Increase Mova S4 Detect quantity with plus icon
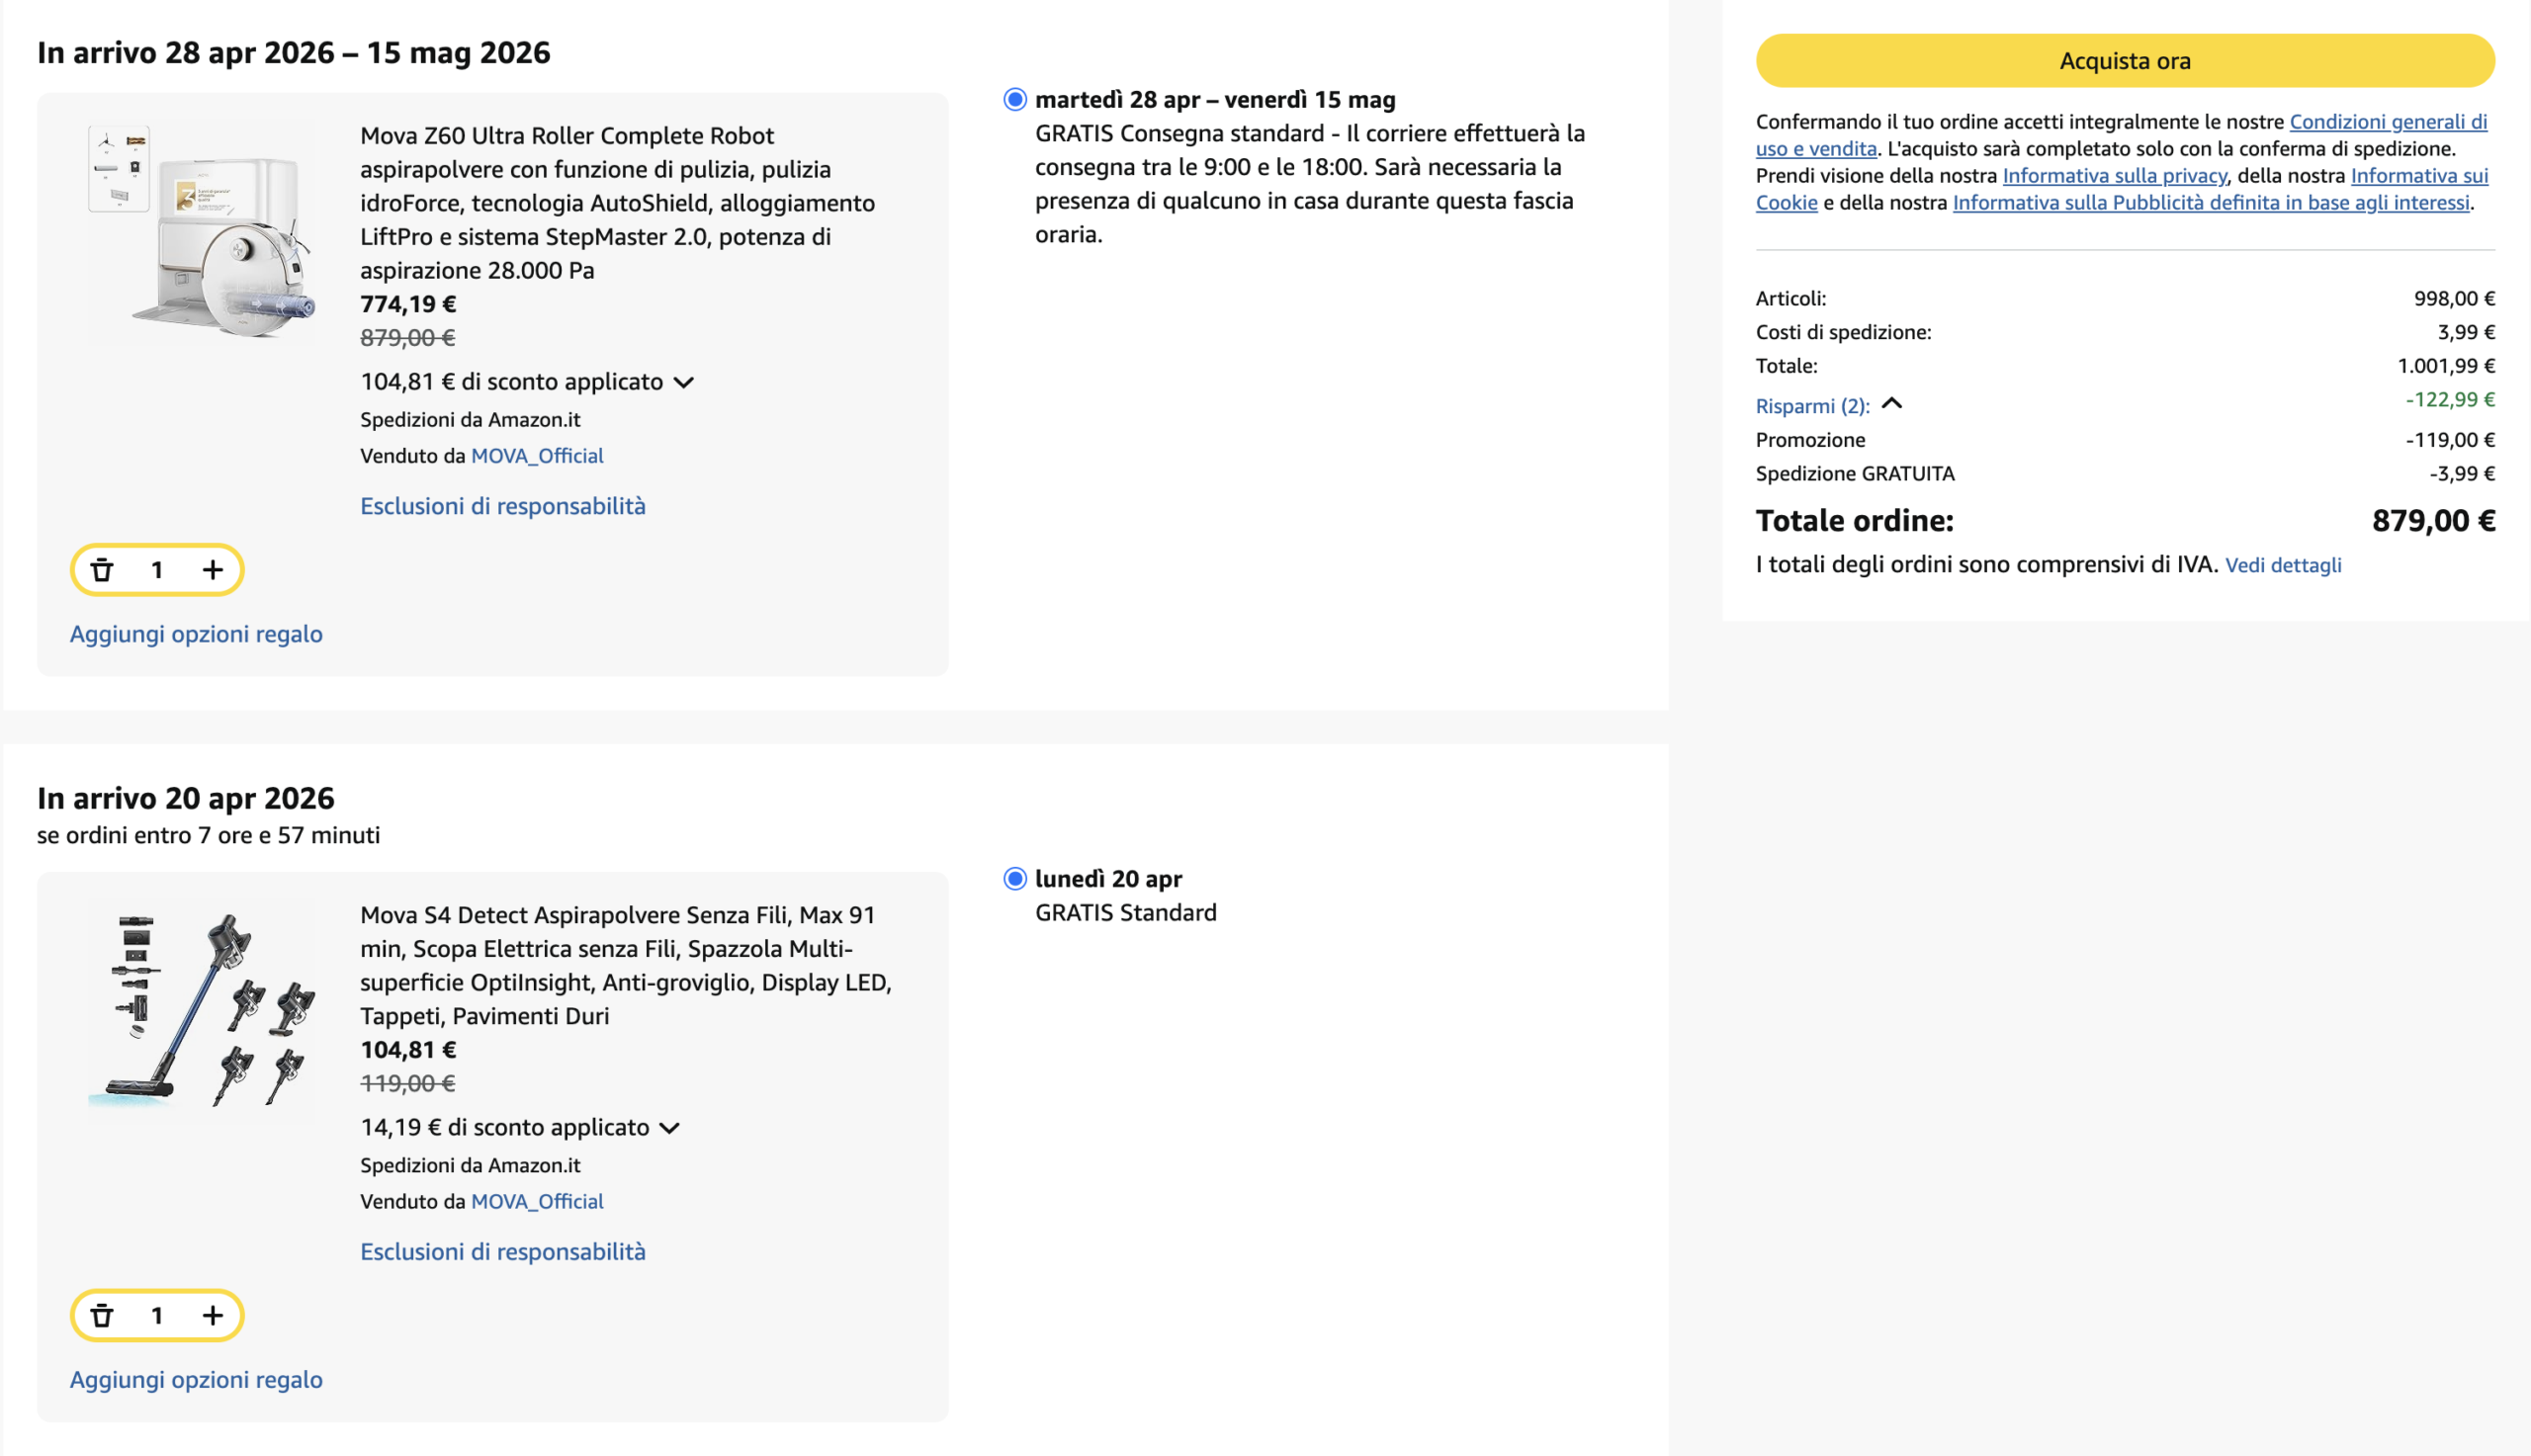2531x1456 pixels. click(212, 1315)
